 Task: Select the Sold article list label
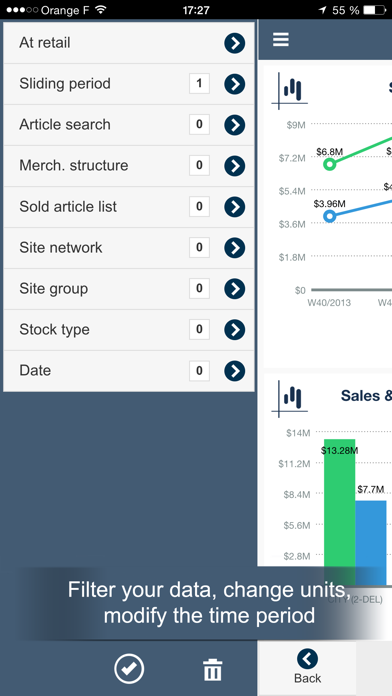[x=68, y=206]
